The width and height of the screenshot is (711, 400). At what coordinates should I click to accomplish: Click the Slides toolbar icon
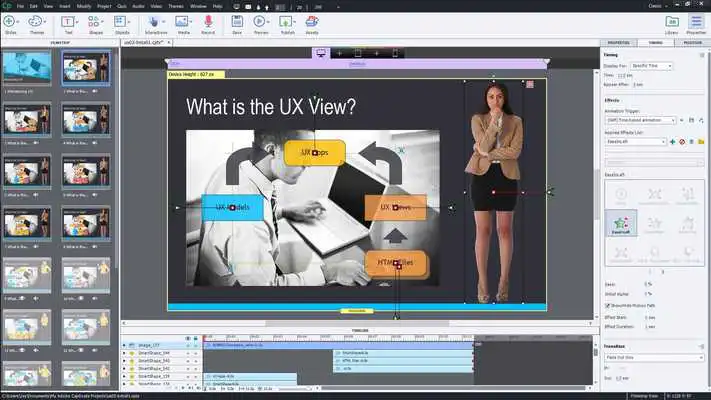pos(10,20)
